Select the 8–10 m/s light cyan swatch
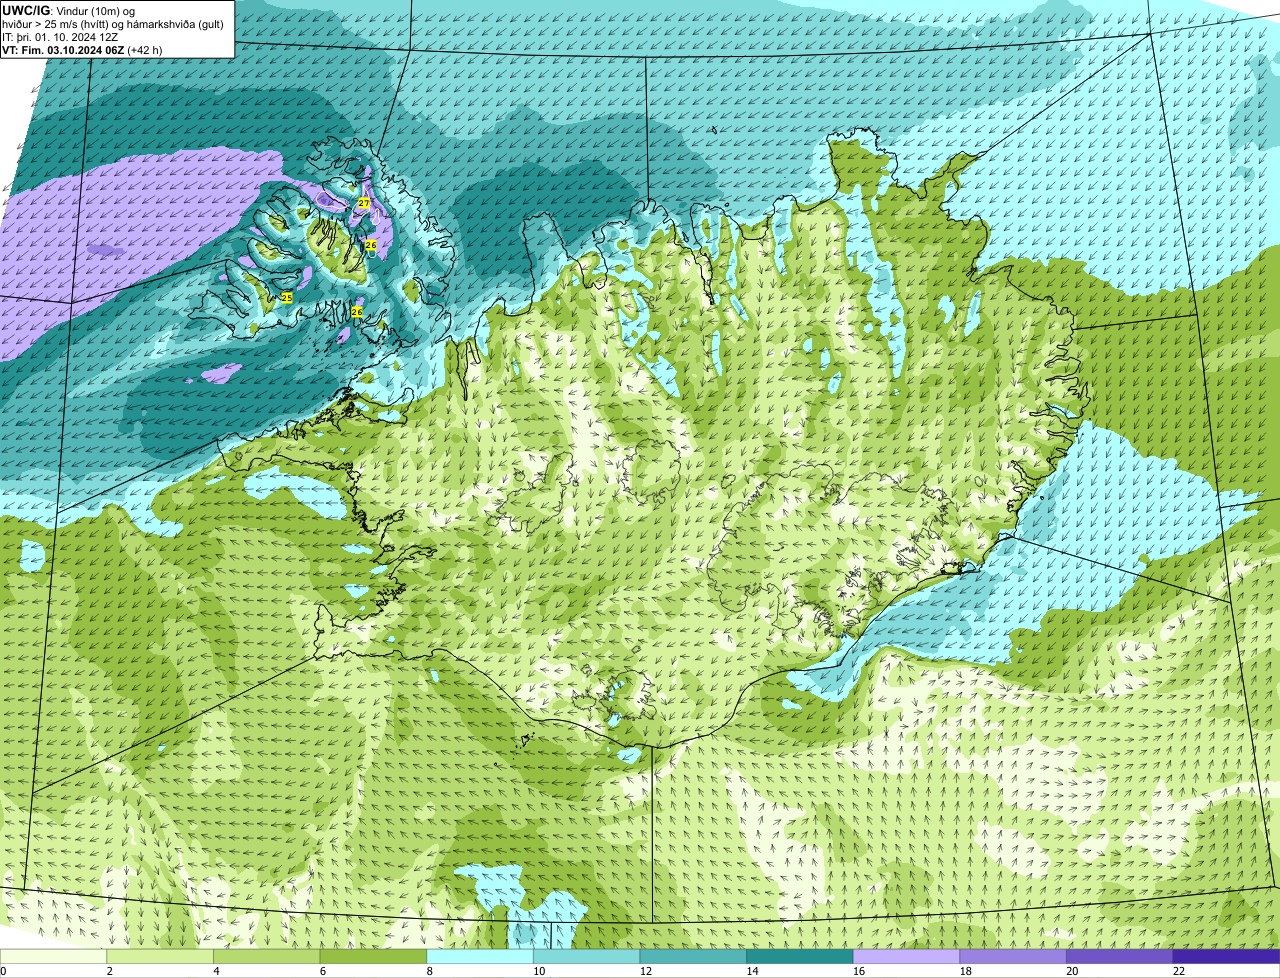Viewport: 1280px width, 978px height. [479, 956]
